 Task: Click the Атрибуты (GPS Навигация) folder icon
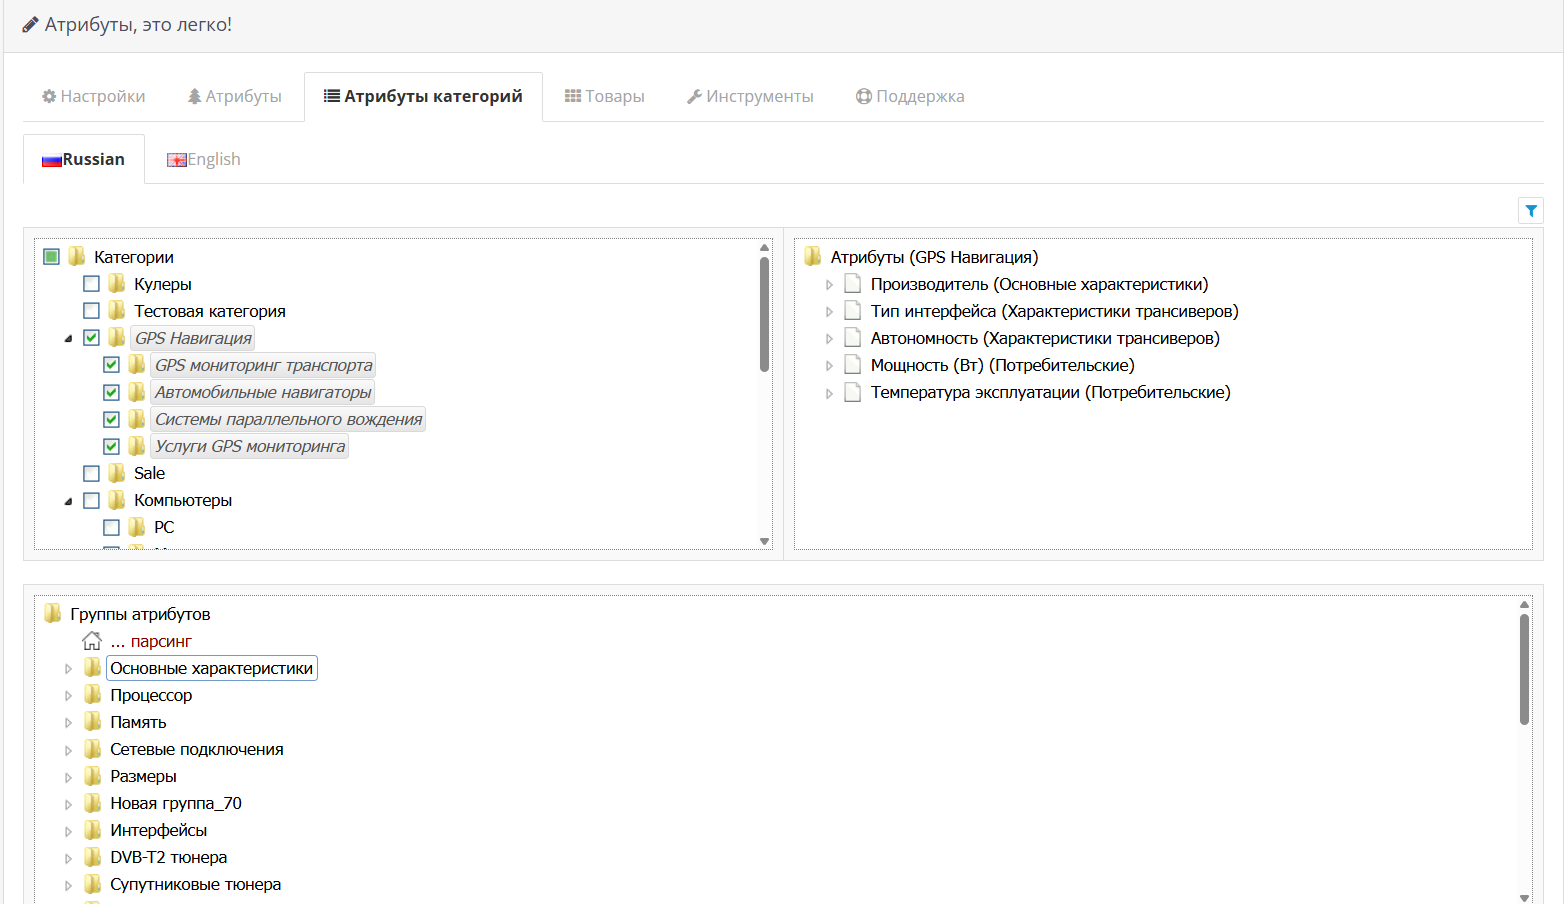[813, 257]
